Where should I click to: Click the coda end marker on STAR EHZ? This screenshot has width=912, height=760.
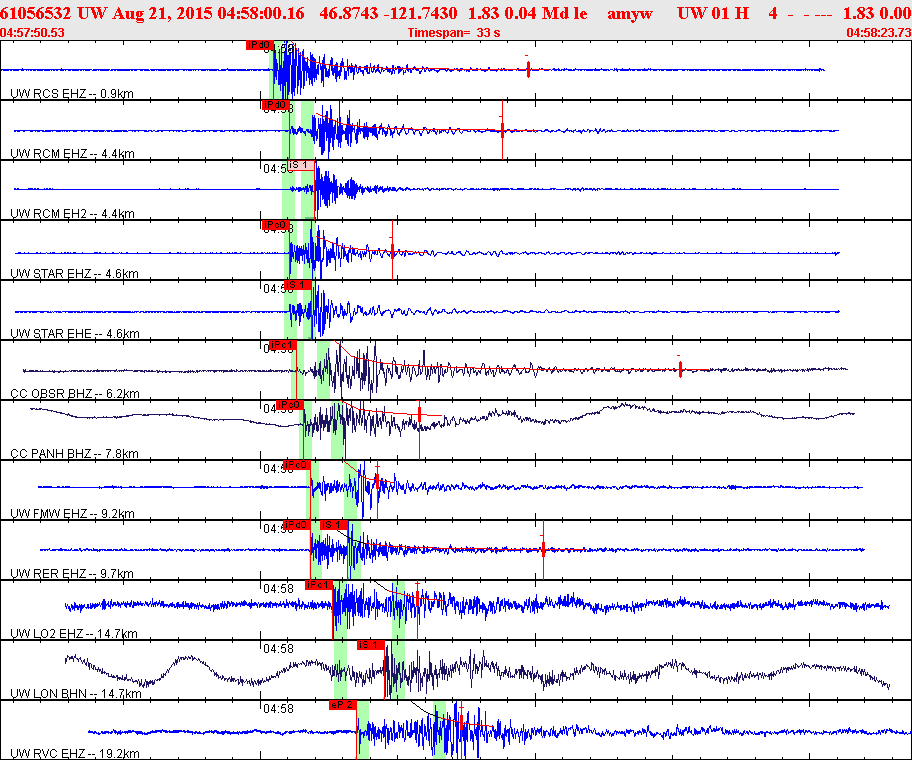(393, 250)
